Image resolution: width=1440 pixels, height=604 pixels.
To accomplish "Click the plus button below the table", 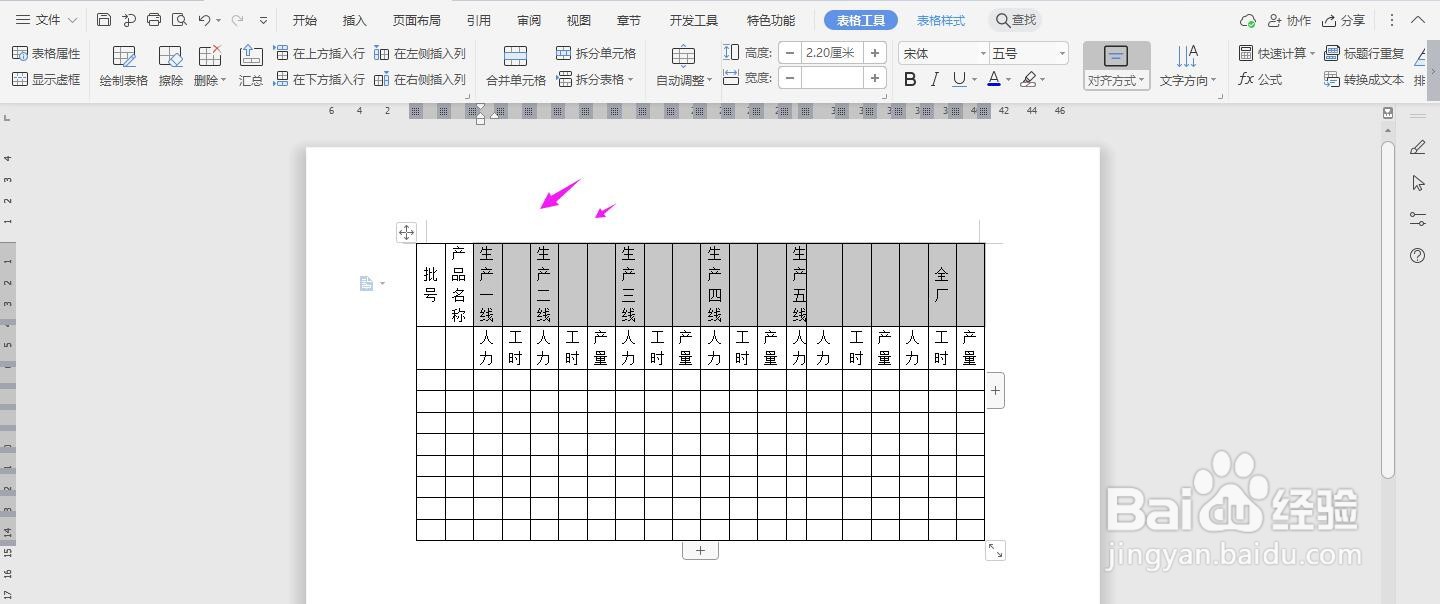I will pos(700,549).
